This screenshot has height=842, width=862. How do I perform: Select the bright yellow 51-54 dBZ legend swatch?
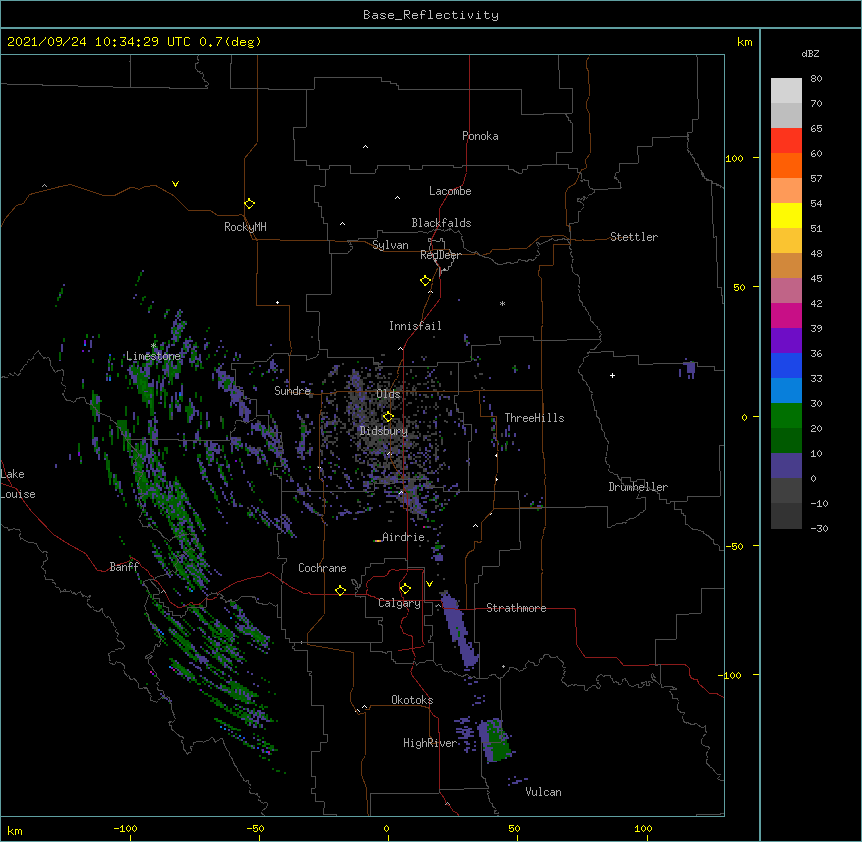[x=786, y=215]
